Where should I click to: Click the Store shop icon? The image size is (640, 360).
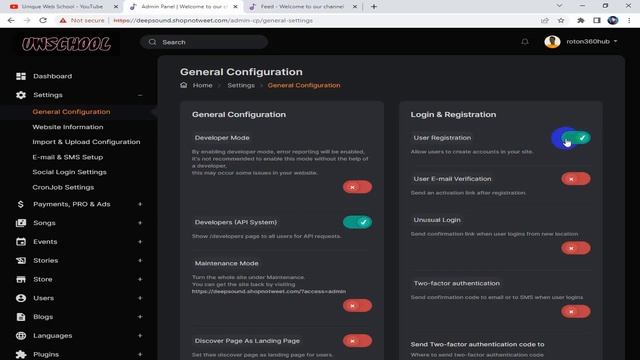21,279
